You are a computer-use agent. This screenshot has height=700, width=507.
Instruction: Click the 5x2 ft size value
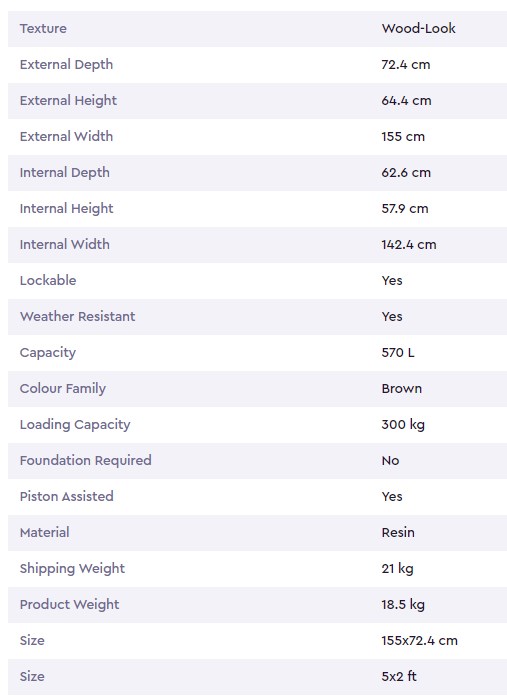pos(399,676)
